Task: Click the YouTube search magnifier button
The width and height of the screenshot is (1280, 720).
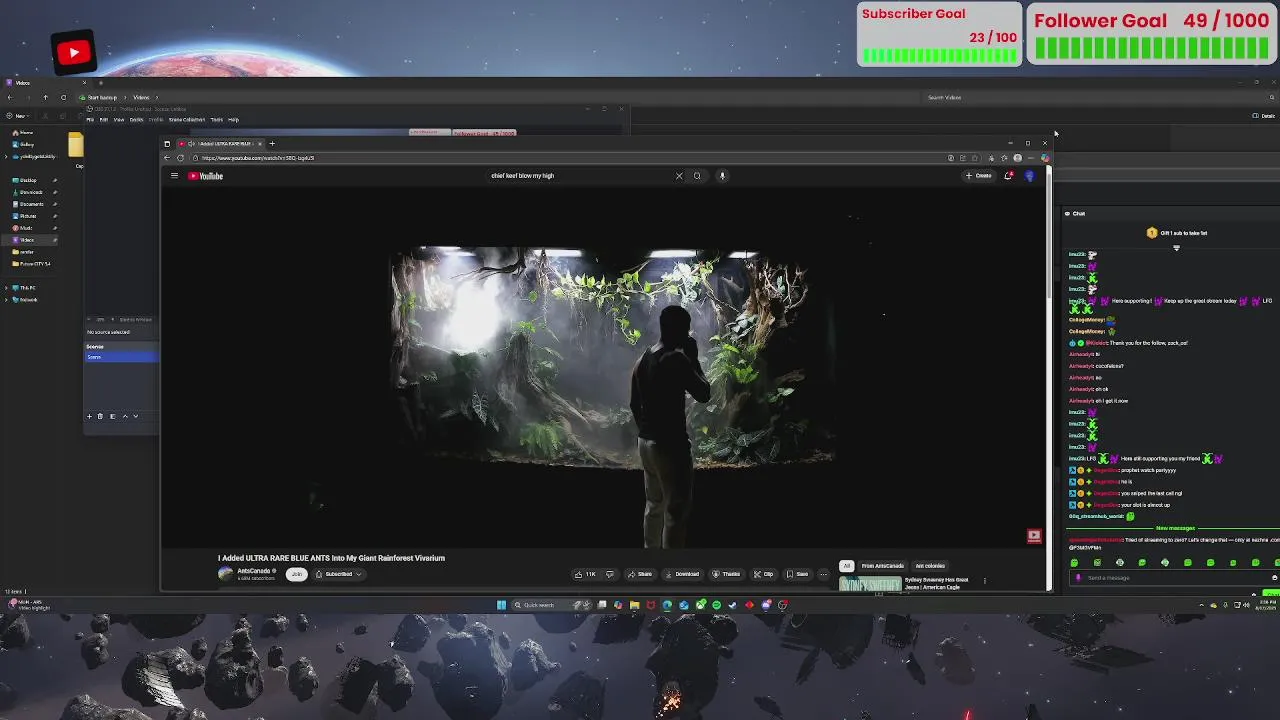Action: tap(697, 176)
